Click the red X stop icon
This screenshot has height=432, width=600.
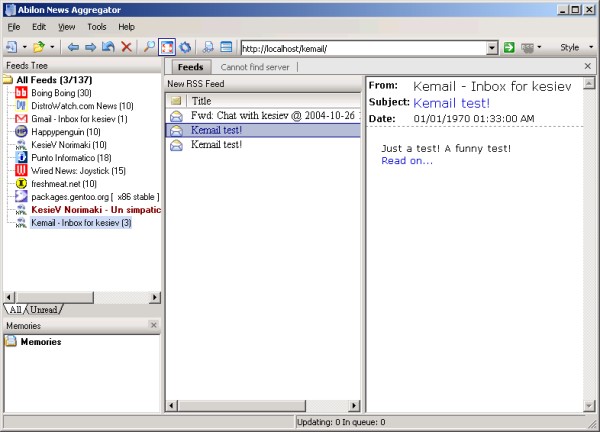(126, 47)
